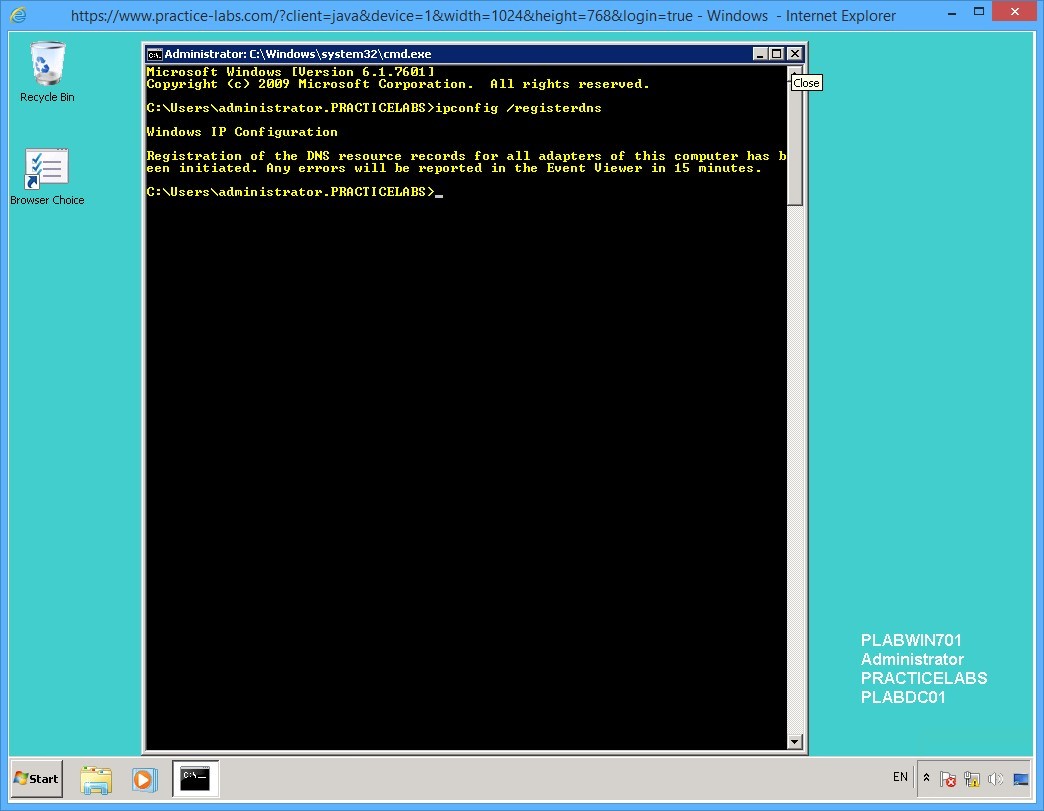Open the EN language selector
The width and height of the screenshot is (1044, 811).
pyautogui.click(x=899, y=777)
